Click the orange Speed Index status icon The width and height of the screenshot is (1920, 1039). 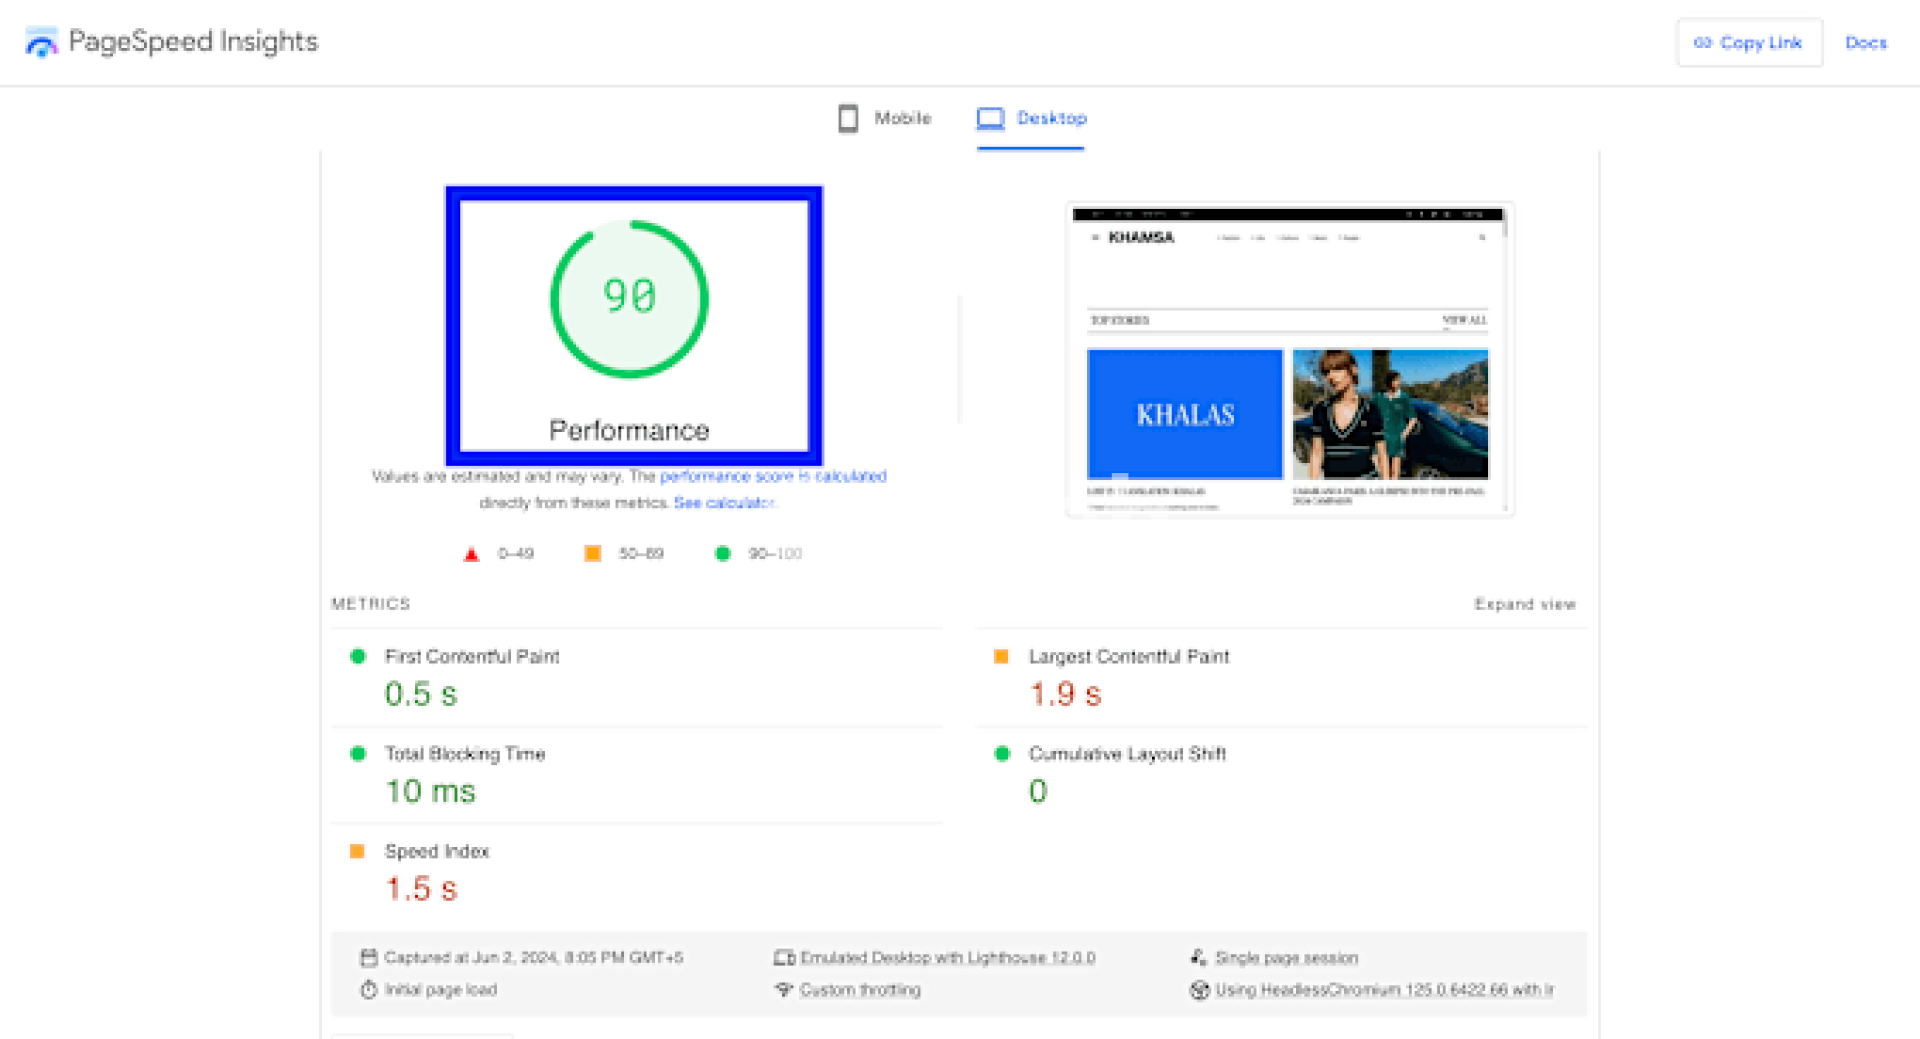click(357, 852)
